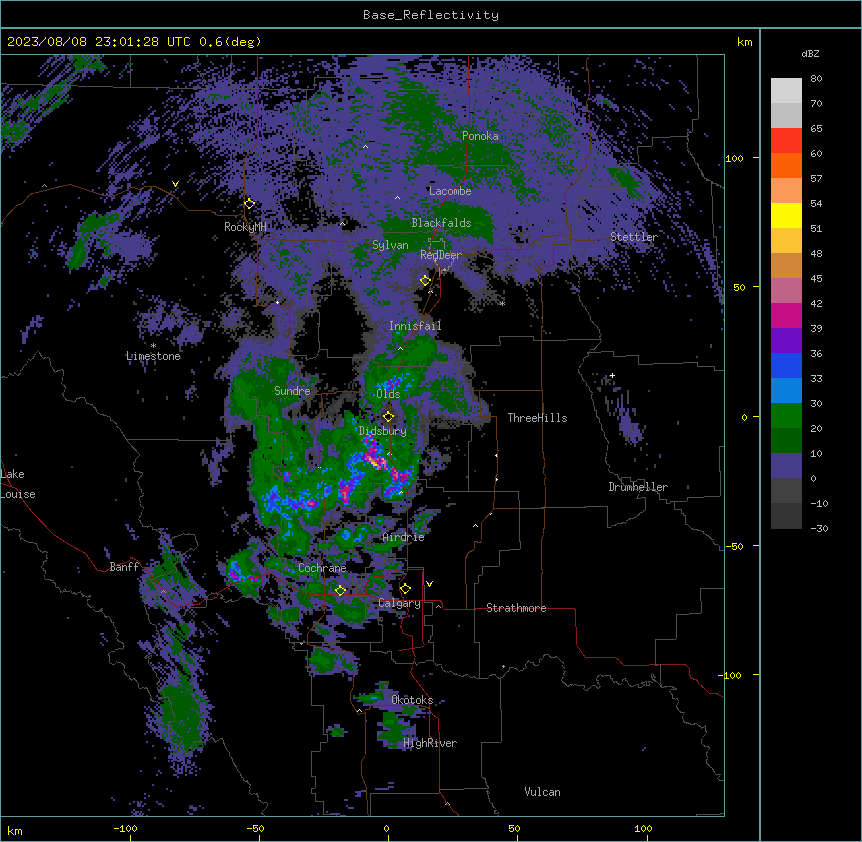
Task: Click the -30 value on dBZ scale
Action: pos(819,528)
